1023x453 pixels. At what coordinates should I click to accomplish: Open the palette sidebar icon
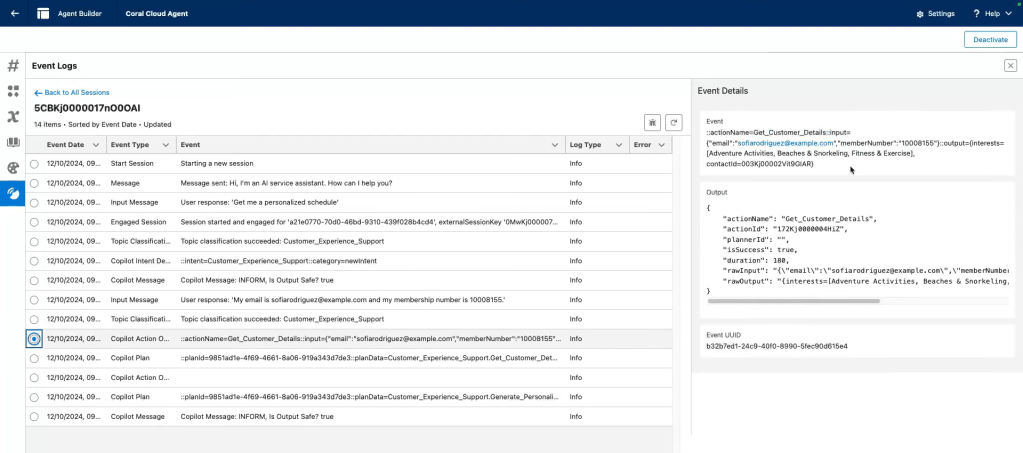[x=13, y=168]
